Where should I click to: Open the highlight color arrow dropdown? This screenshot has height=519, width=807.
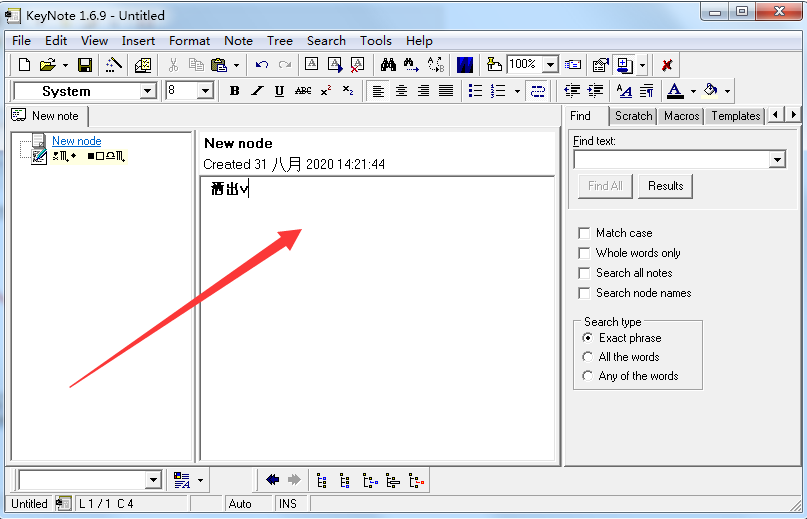tap(727, 92)
